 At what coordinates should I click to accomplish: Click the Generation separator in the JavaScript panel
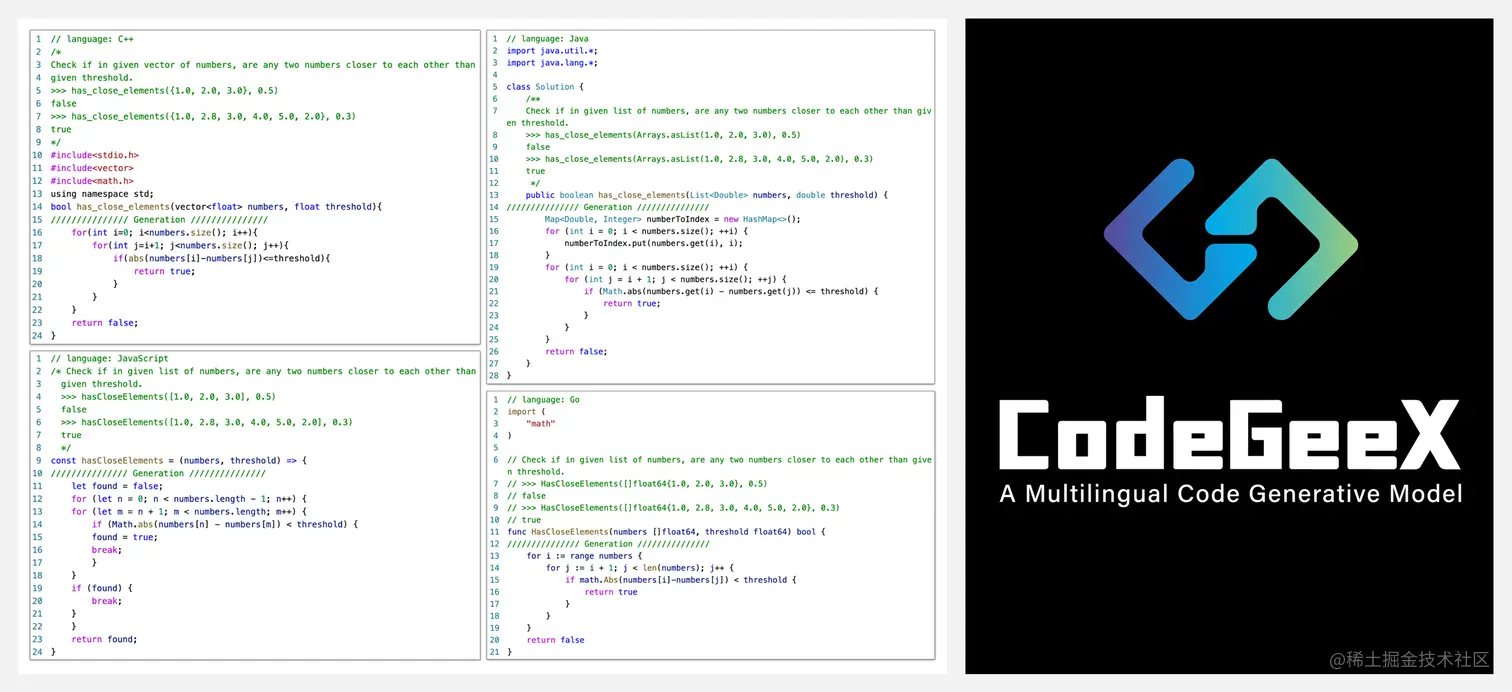point(158,473)
